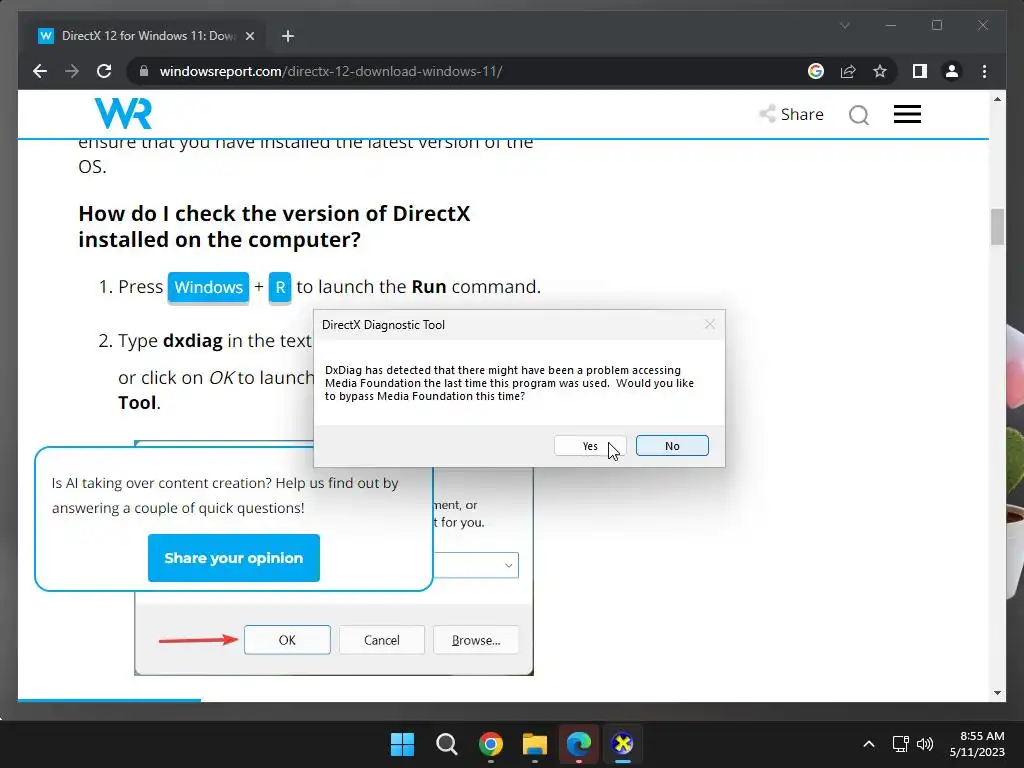Screen dimensions: 1024x768
Task: Click the DirectX Diagnostic taskbar icon
Action: (622, 744)
